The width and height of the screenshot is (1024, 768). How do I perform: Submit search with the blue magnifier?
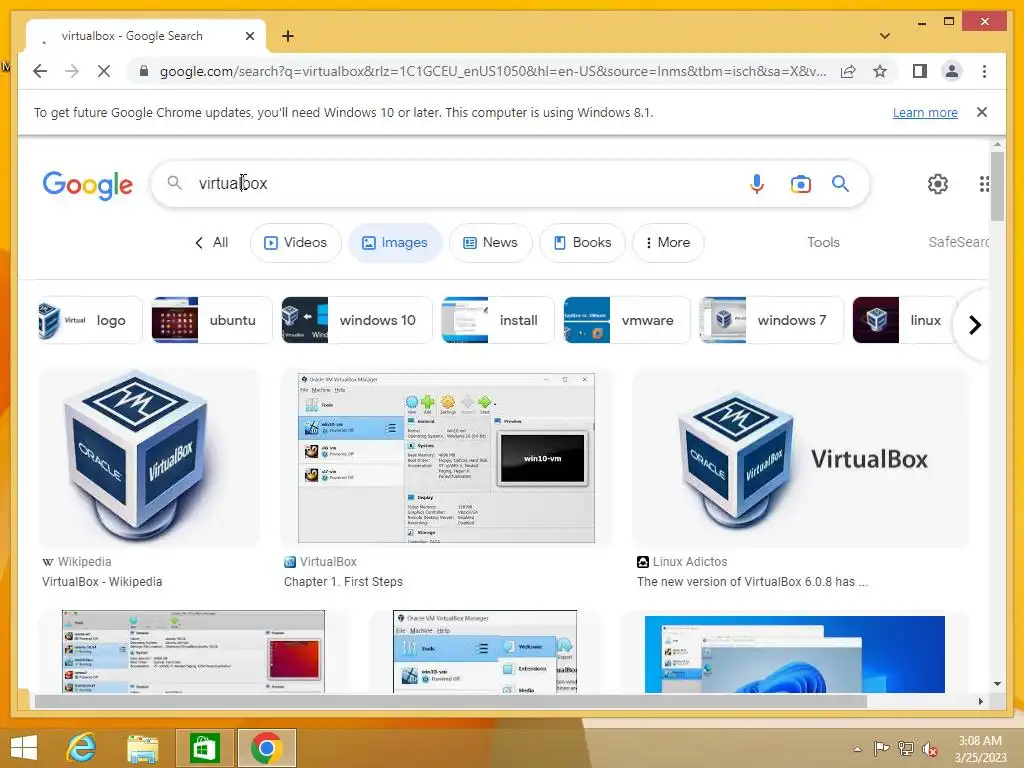pos(840,184)
